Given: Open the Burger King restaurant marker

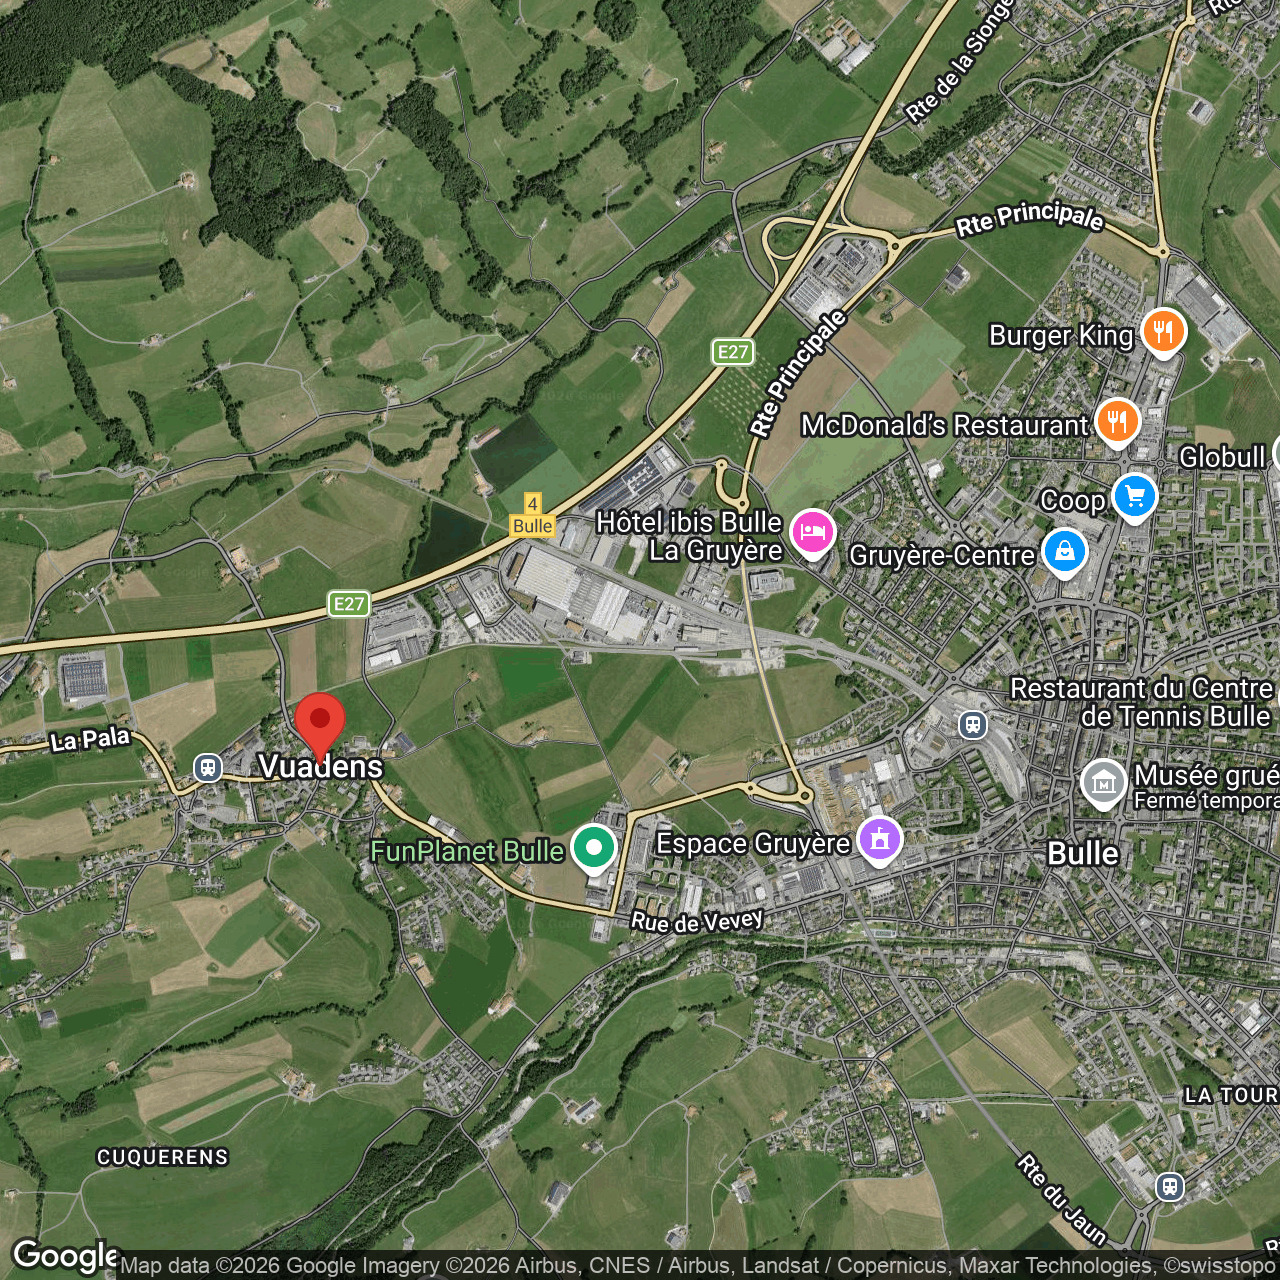Looking at the screenshot, I should (x=1163, y=332).
